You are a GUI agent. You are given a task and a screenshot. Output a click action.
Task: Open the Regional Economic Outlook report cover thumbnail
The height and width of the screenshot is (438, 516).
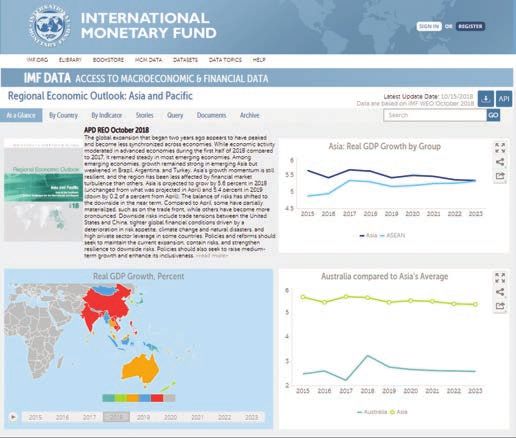pyautogui.click(x=43, y=190)
